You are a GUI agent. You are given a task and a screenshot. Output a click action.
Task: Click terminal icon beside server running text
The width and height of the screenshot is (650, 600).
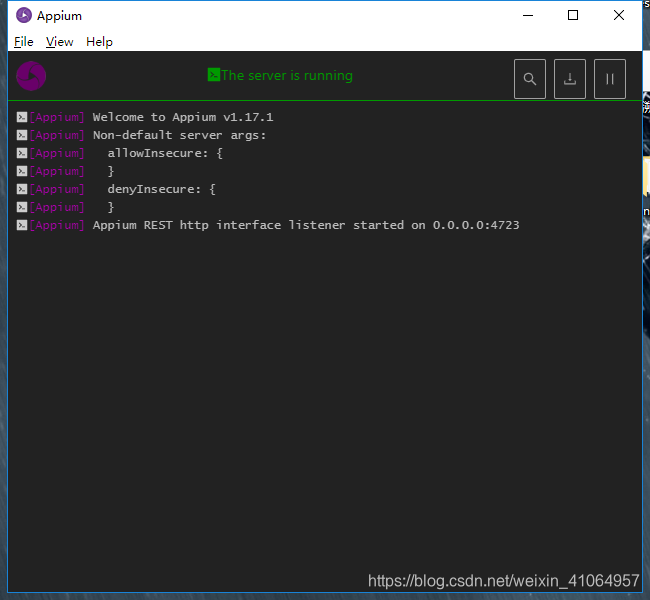[213, 75]
